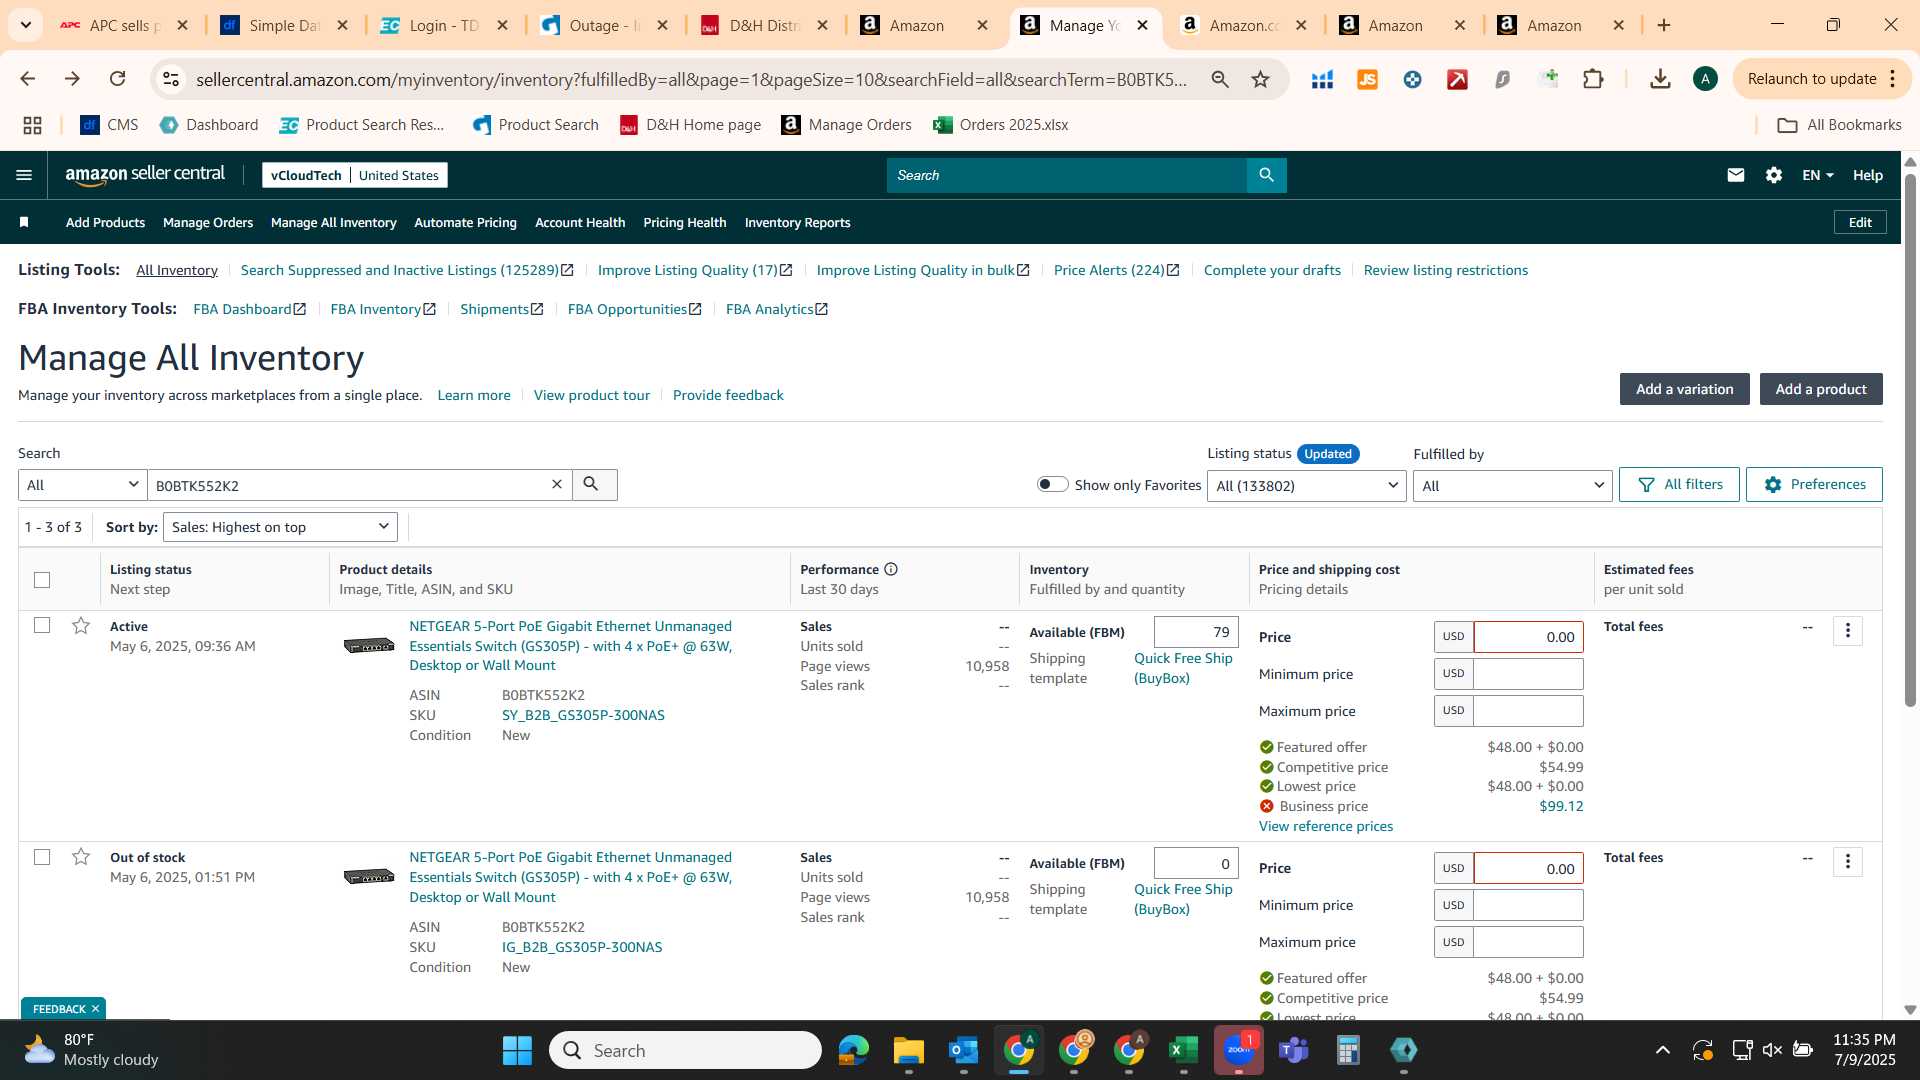Open the settings gear icon
1920x1080 pixels.
[1774, 175]
